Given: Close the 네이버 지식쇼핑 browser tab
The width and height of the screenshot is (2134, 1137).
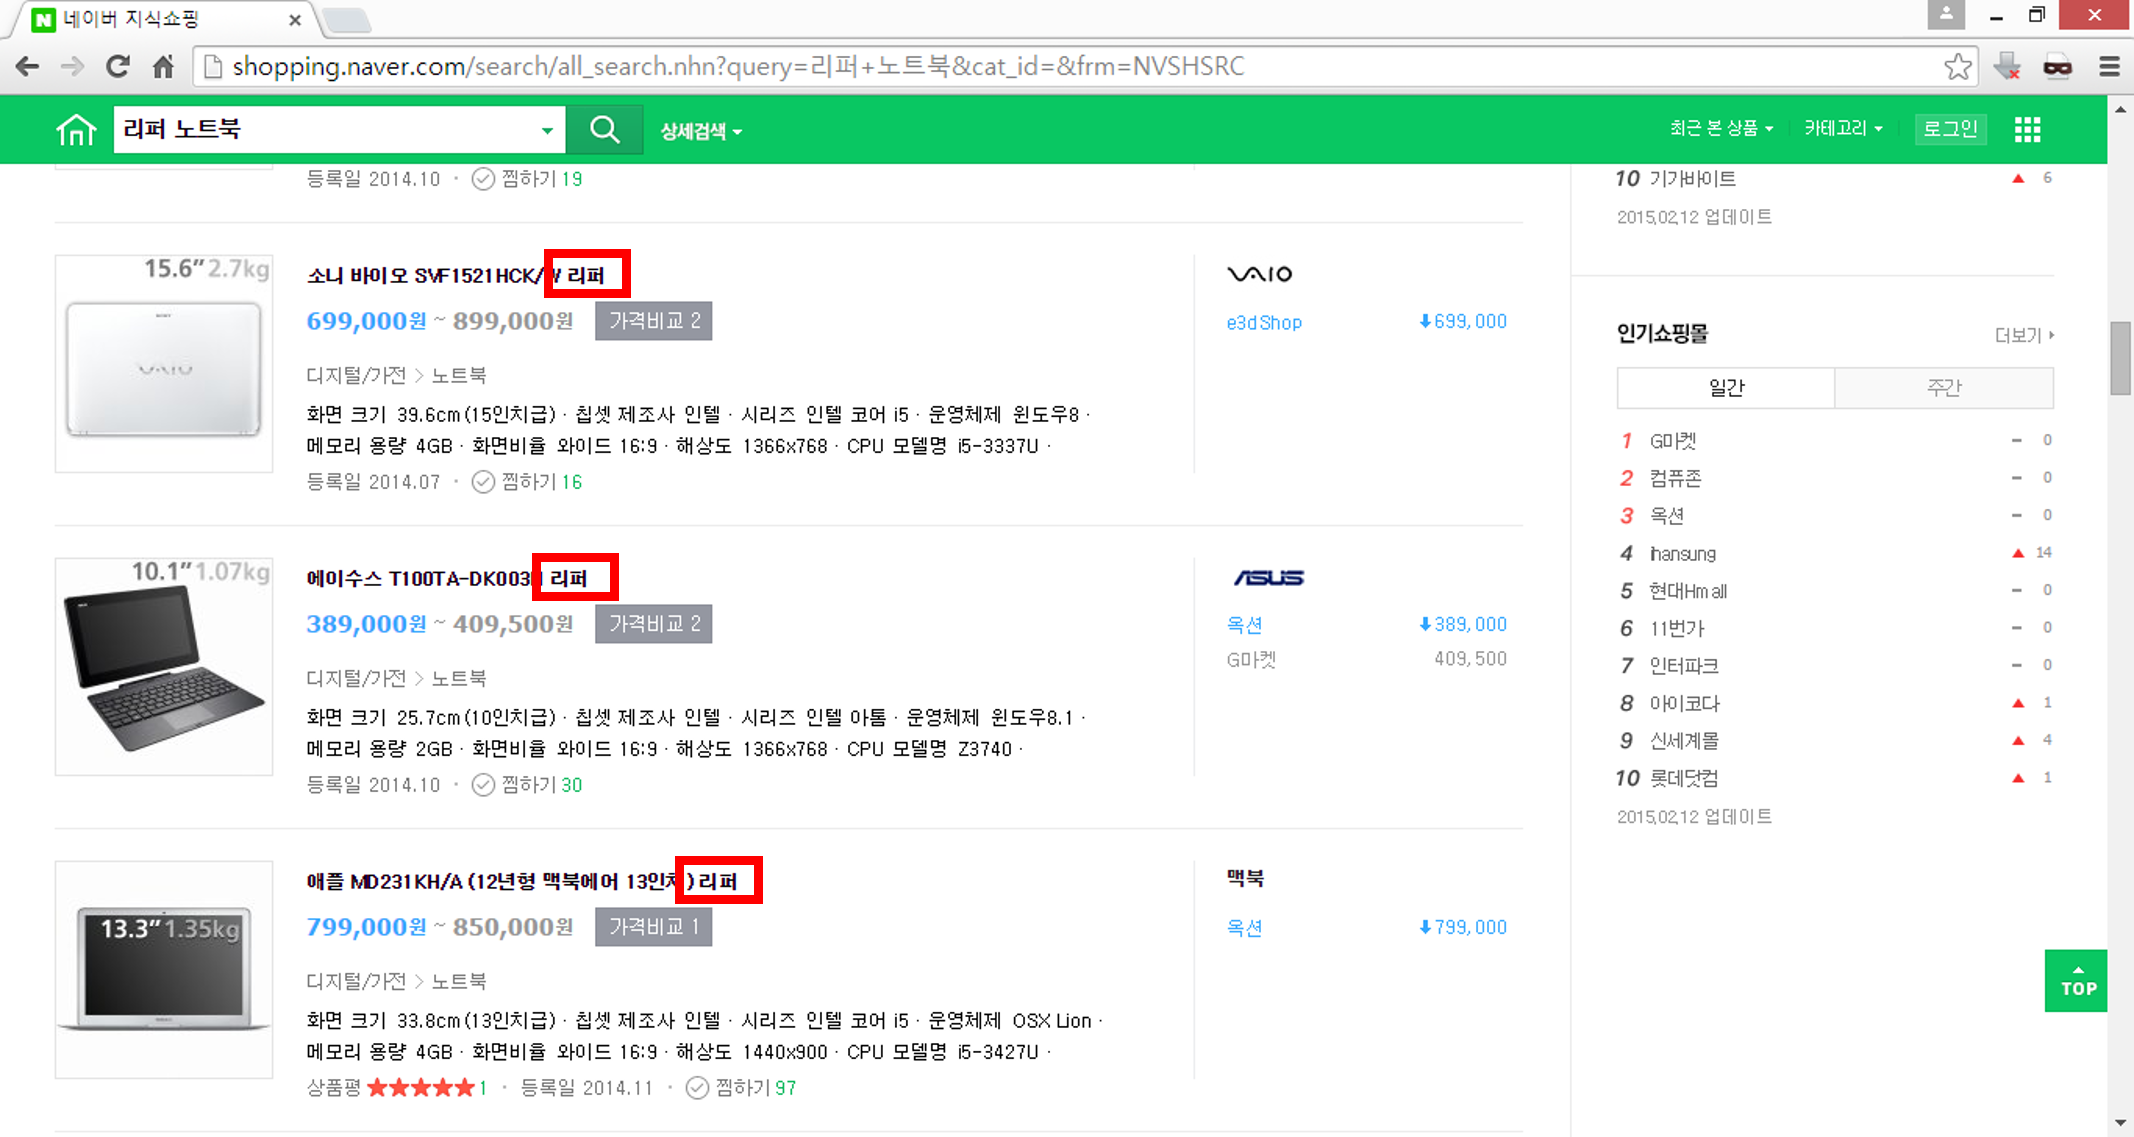Looking at the screenshot, I should coord(295,19).
